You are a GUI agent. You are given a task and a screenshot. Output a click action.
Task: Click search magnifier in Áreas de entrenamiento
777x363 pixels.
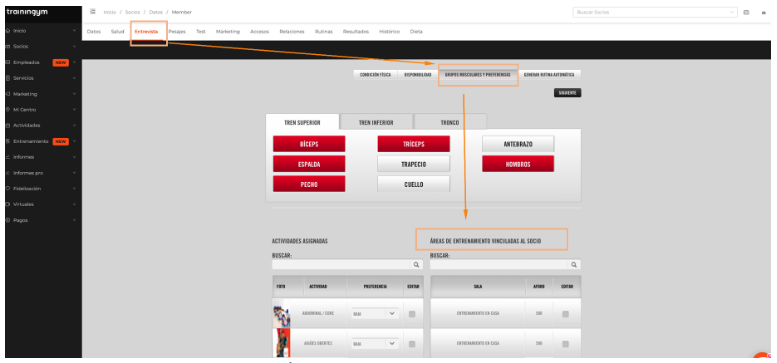574,265
